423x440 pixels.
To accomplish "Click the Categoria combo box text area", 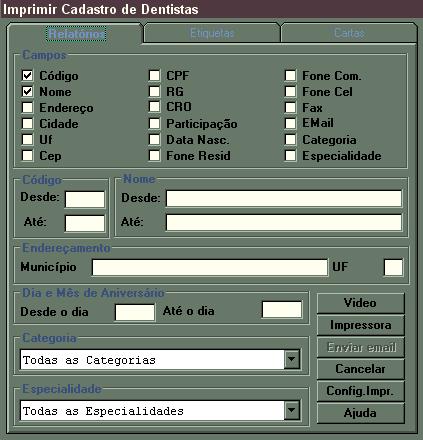I will (x=152, y=360).
